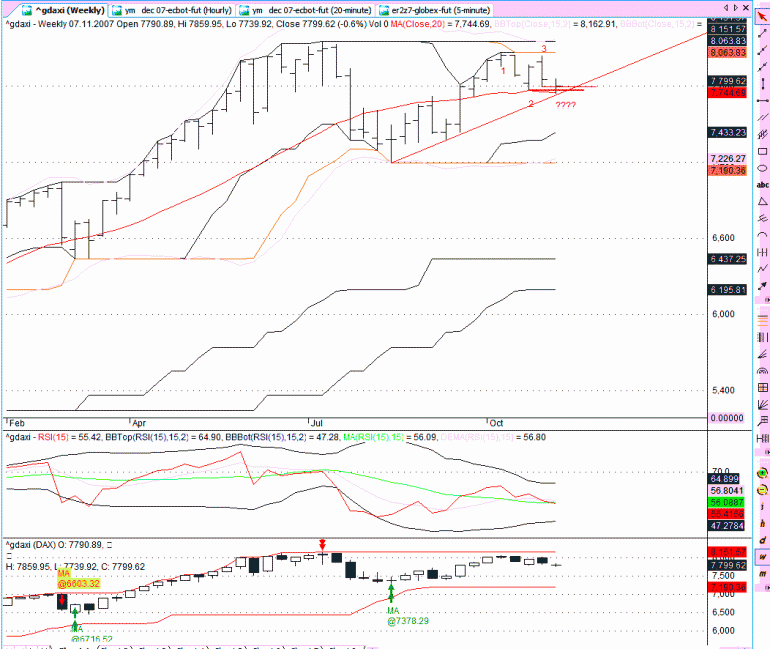
Task: Toggle the daily (d) periodicity button
Action: tap(762, 540)
